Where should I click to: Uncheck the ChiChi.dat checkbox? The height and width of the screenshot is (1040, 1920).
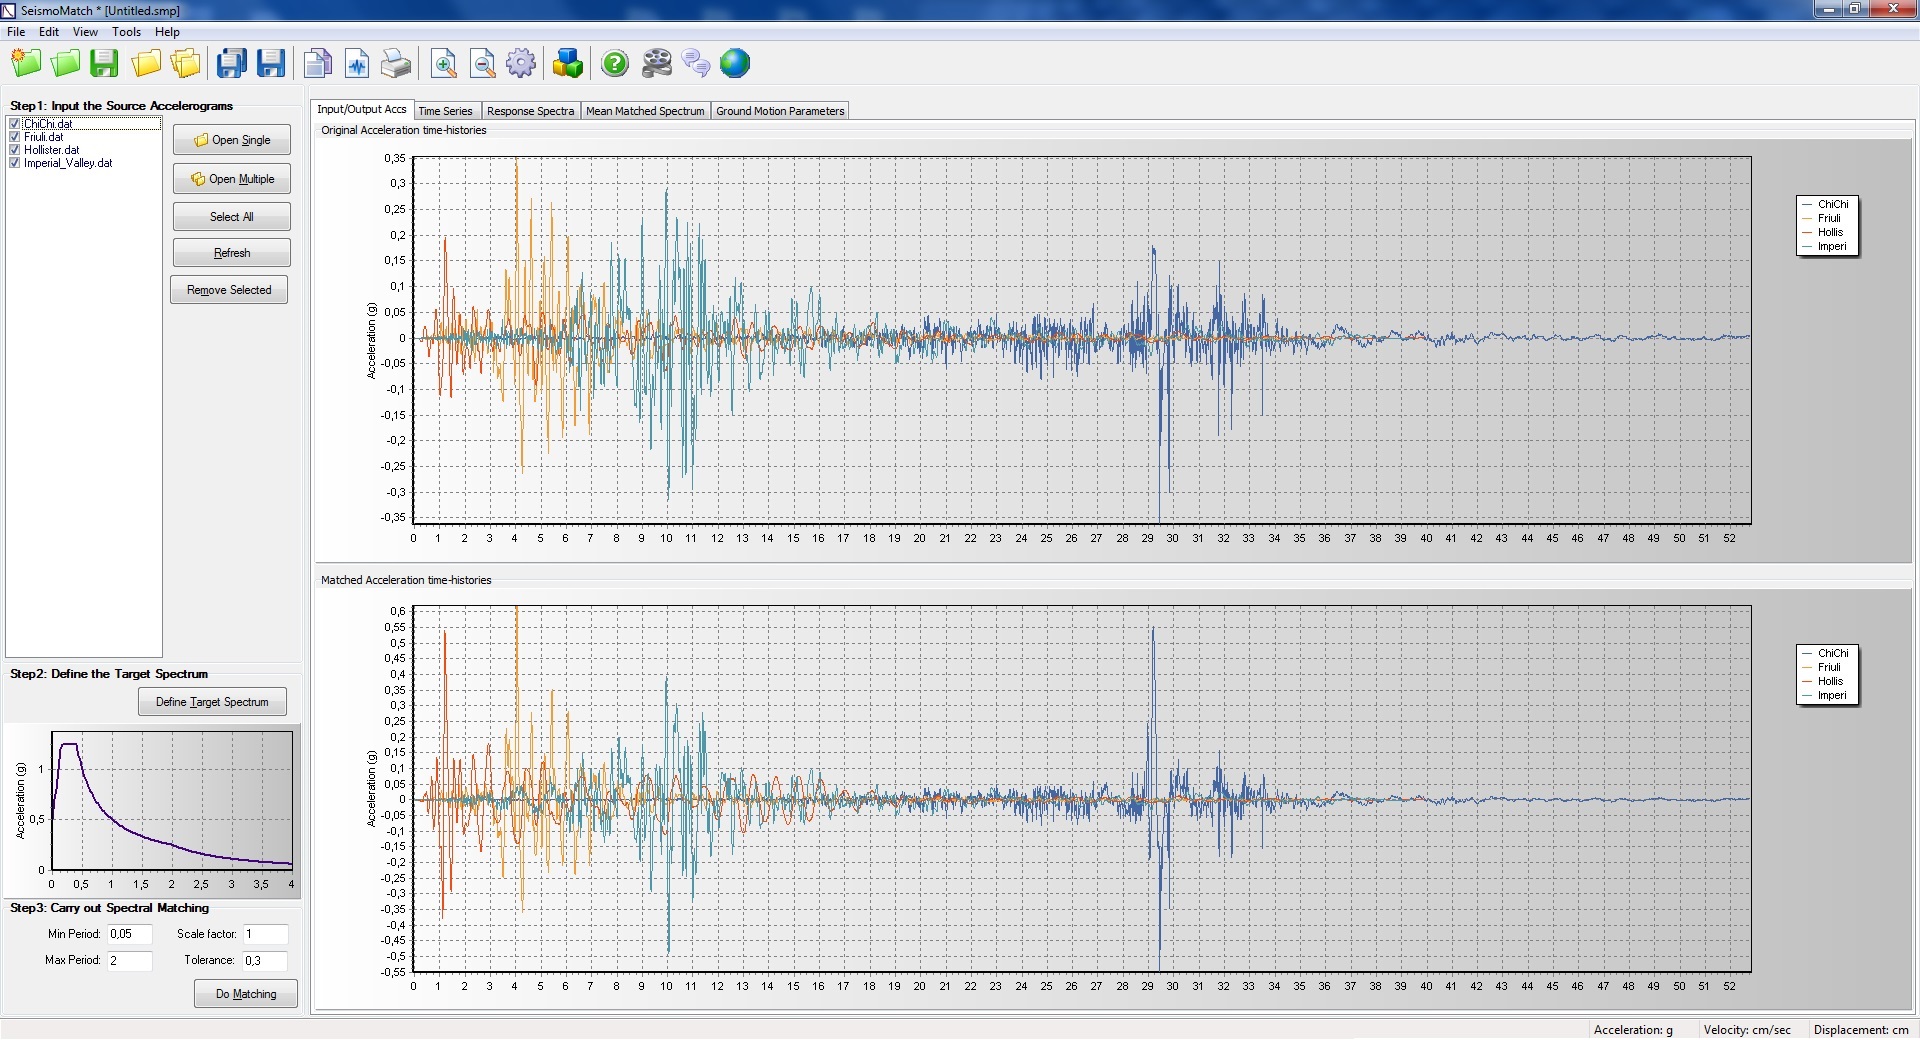point(15,124)
